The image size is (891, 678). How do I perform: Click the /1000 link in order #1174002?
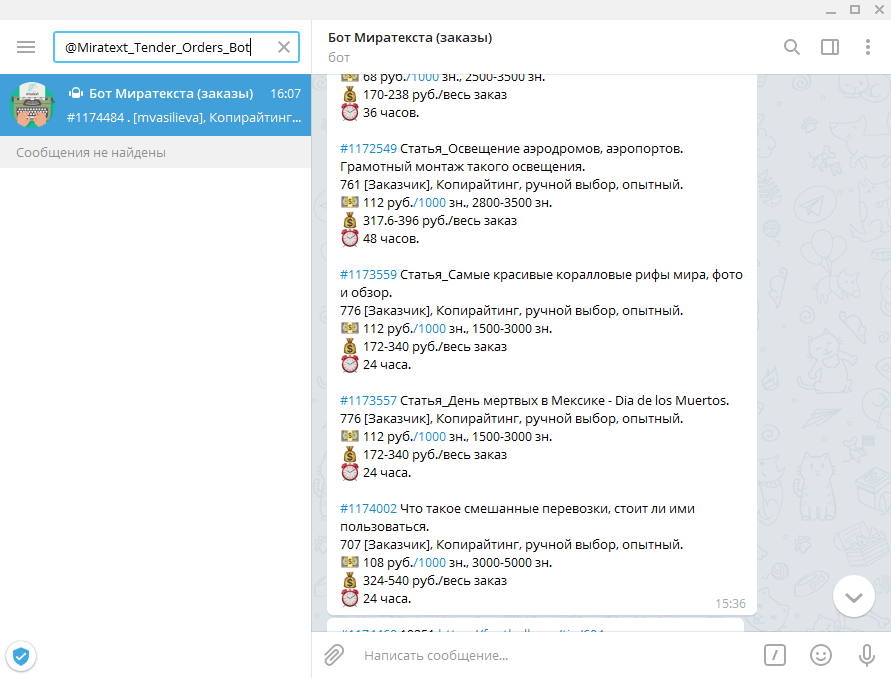click(x=430, y=563)
